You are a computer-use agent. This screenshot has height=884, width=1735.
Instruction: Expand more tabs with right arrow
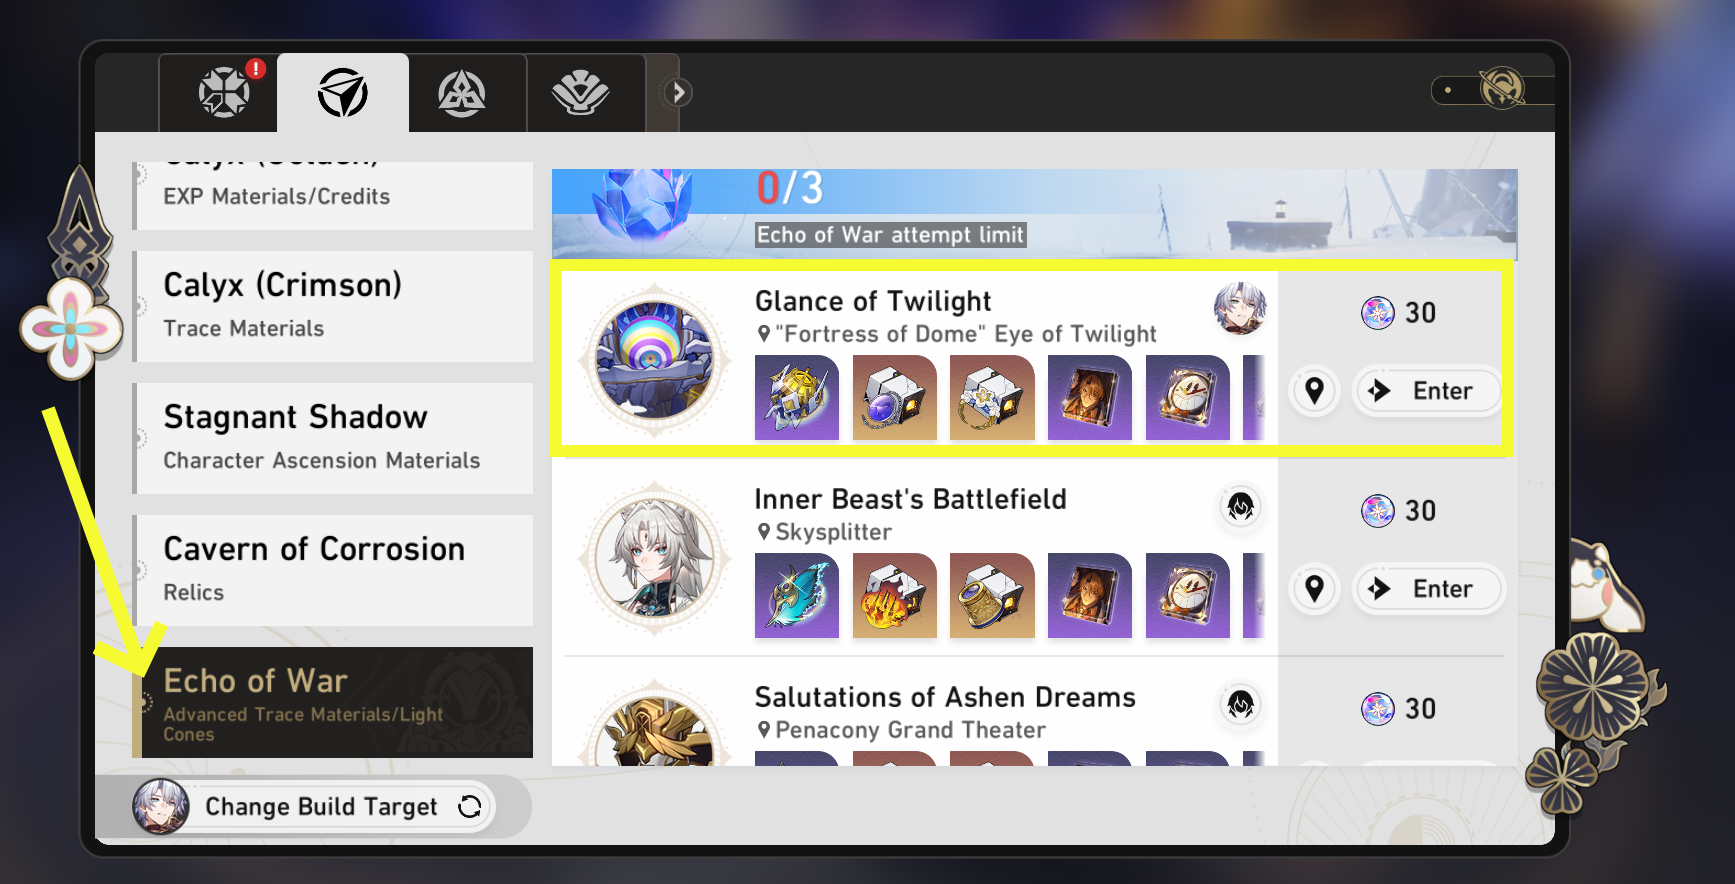(x=678, y=93)
